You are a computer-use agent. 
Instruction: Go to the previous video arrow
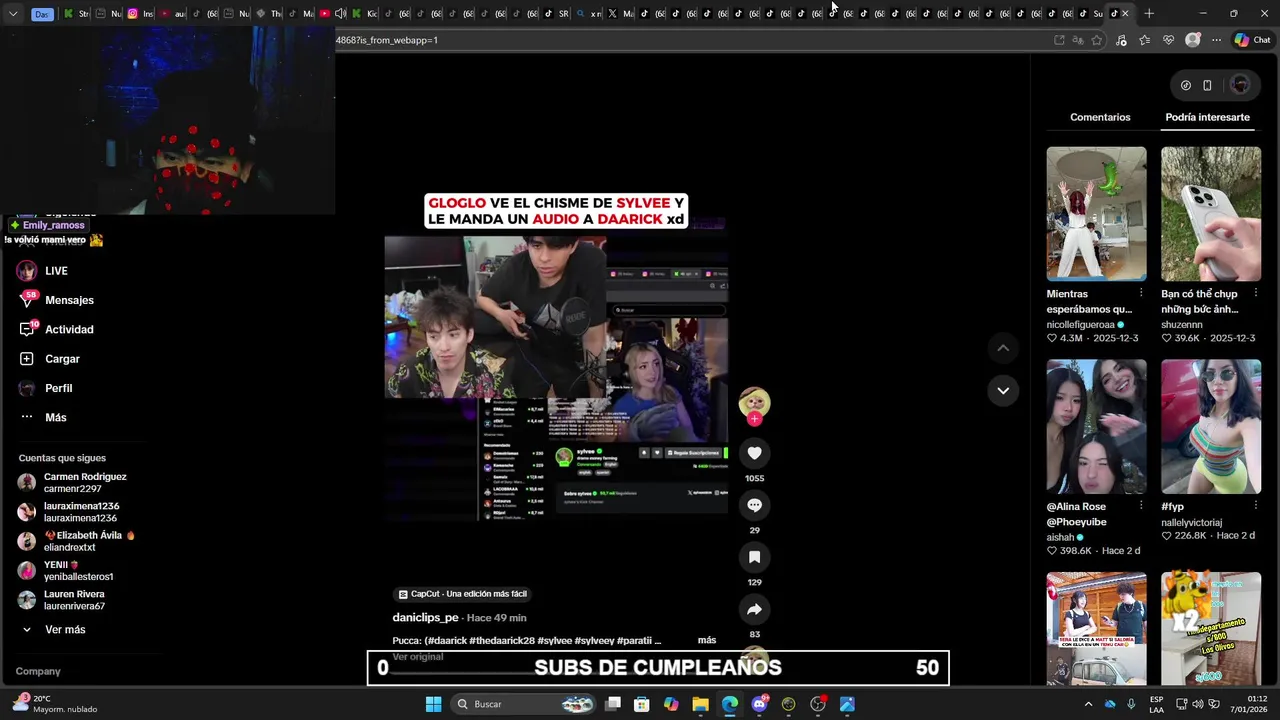(x=1003, y=348)
